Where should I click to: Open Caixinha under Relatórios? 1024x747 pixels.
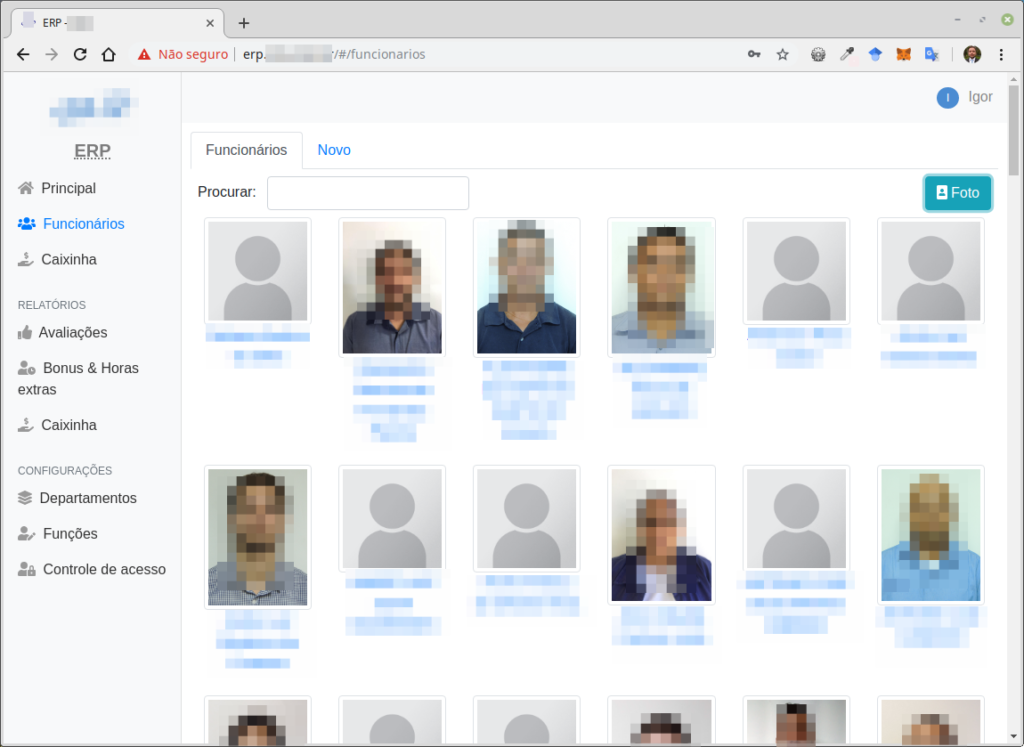click(69, 425)
